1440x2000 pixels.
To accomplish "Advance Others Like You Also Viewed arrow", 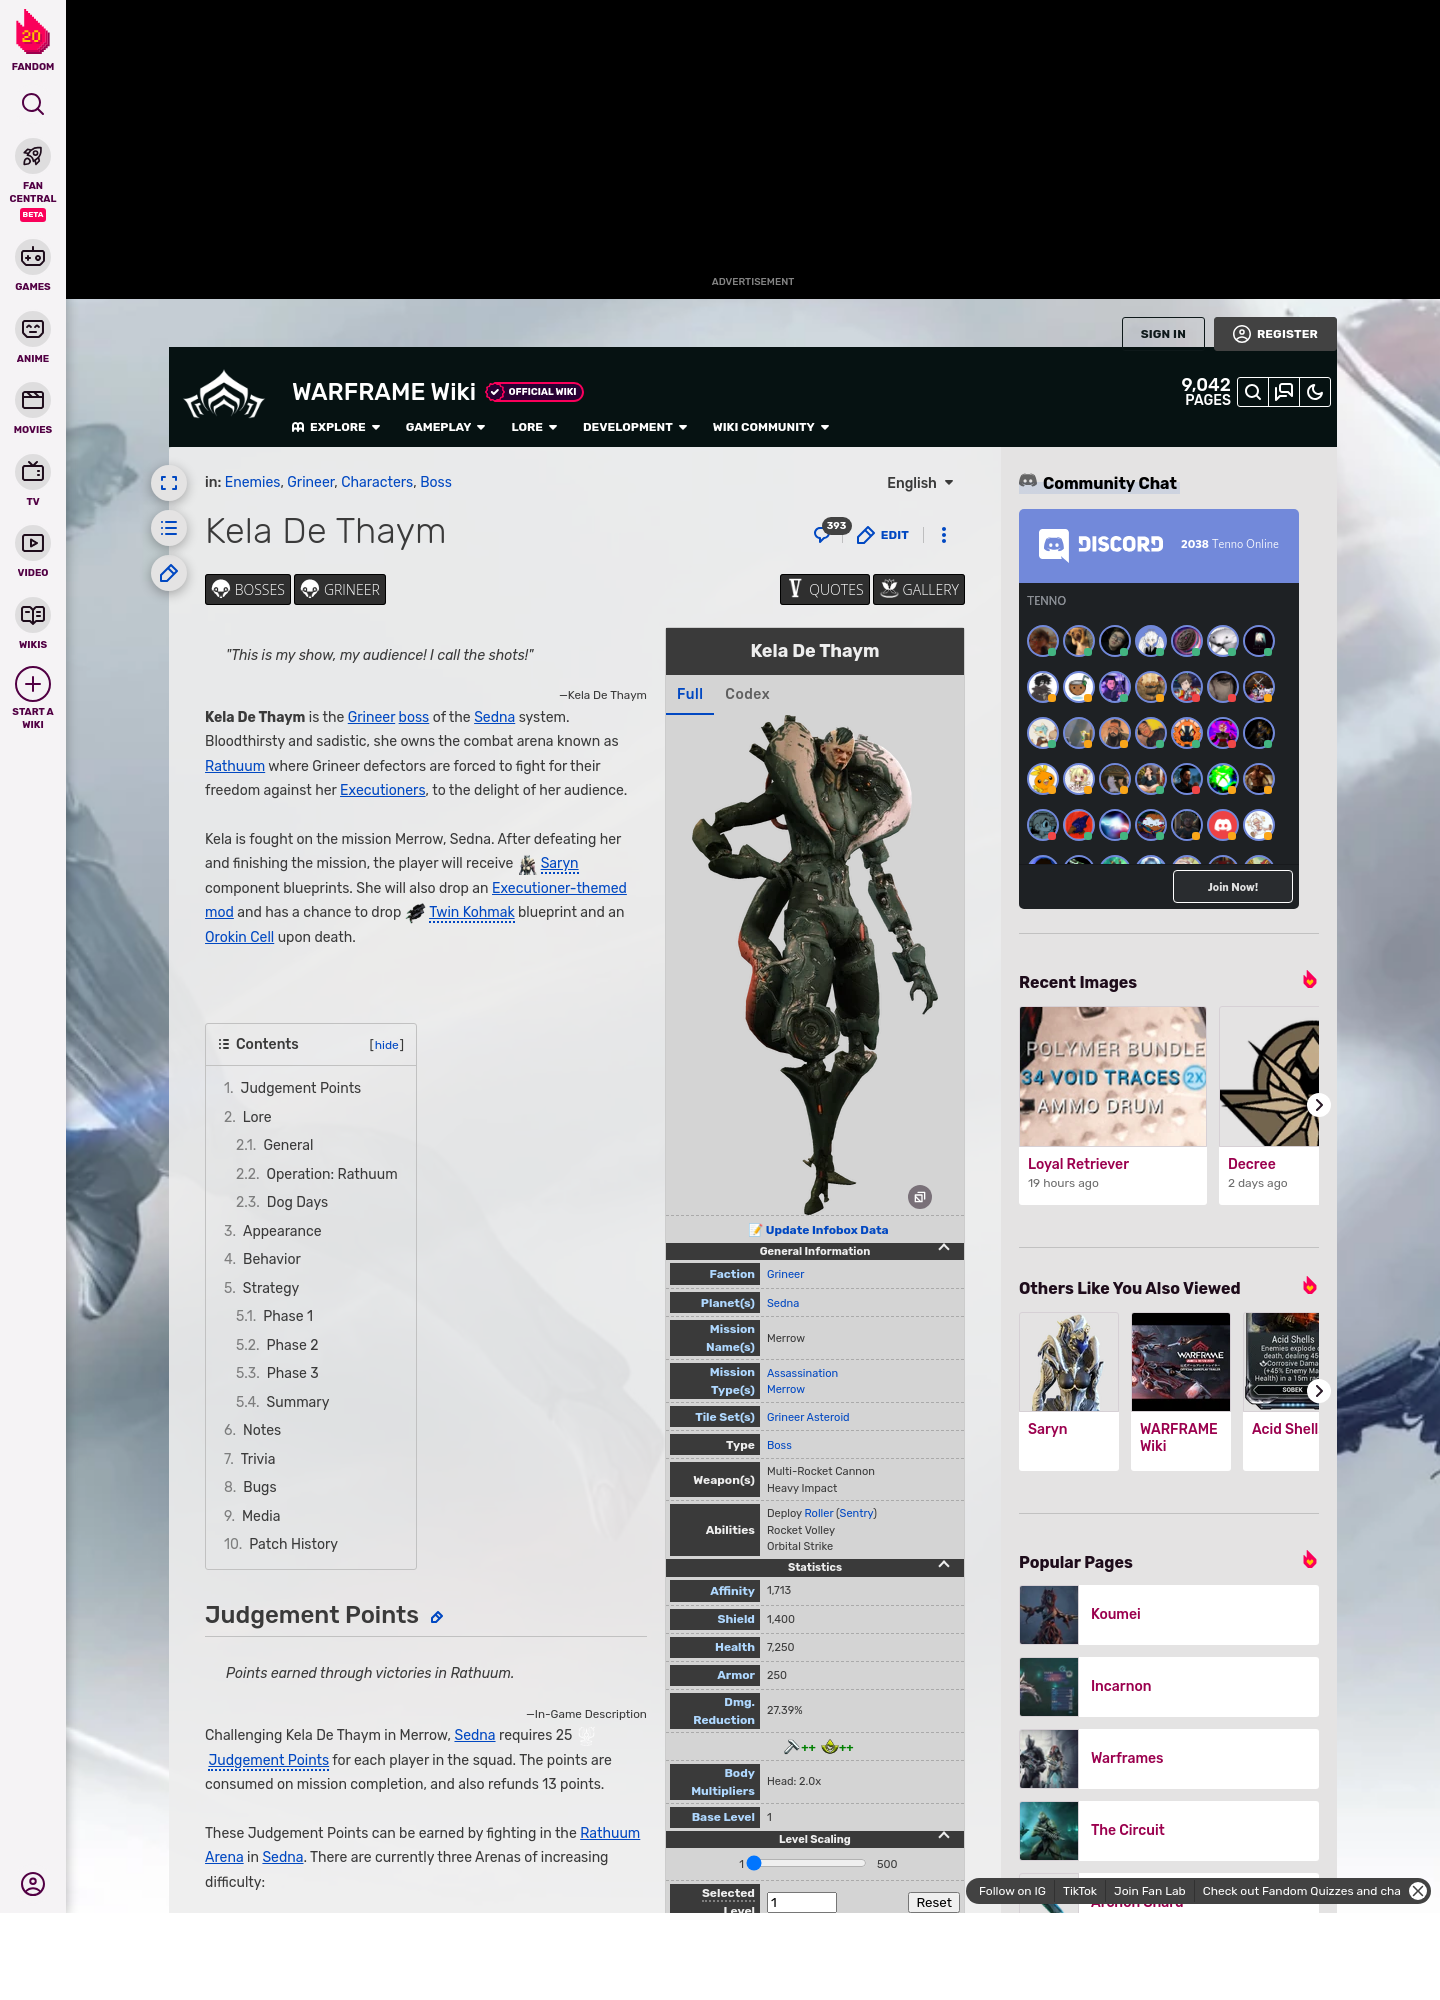I will 1319,1391.
